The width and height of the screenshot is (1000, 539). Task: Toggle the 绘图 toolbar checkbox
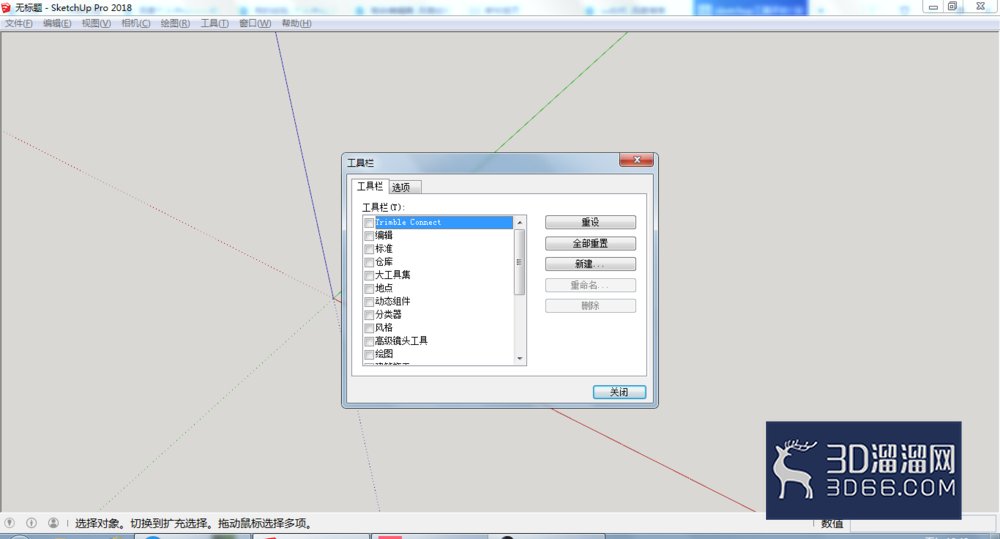pyautogui.click(x=369, y=354)
